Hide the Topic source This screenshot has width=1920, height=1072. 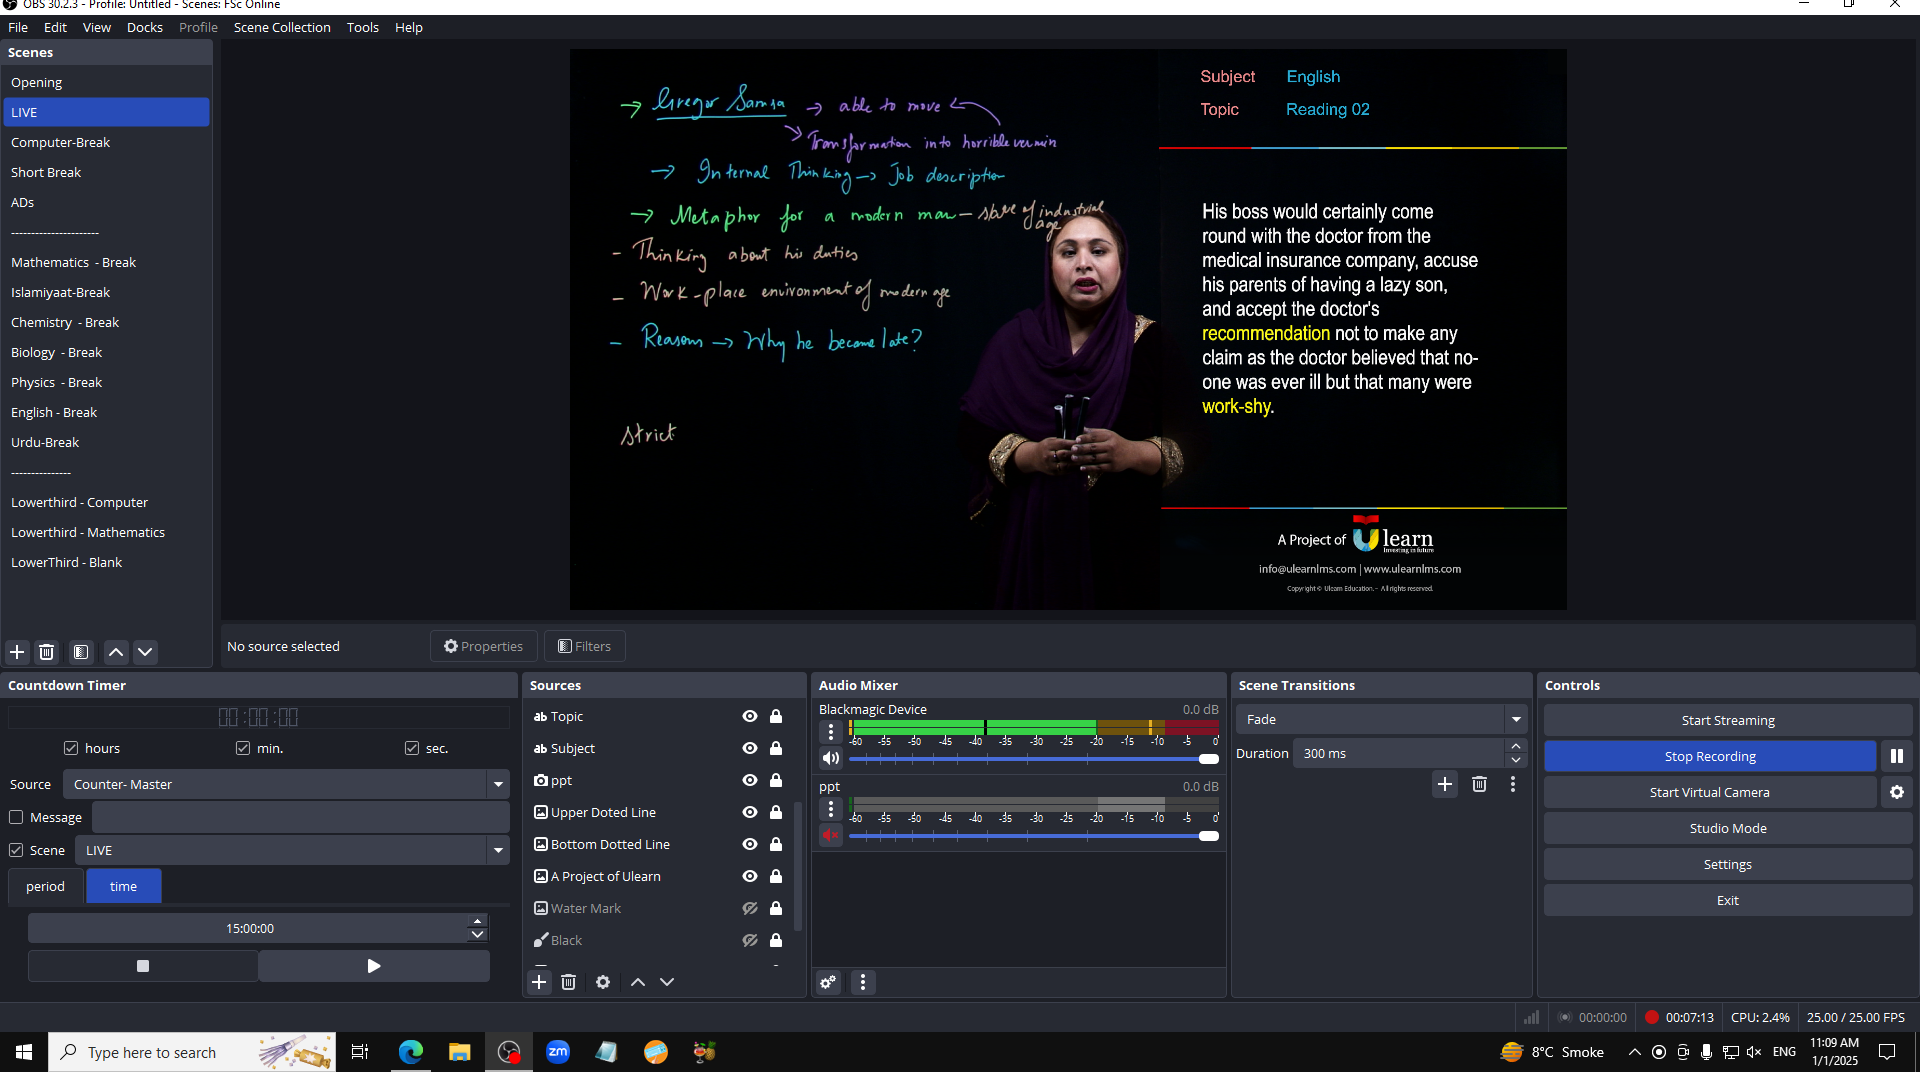pyautogui.click(x=750, y=716)
